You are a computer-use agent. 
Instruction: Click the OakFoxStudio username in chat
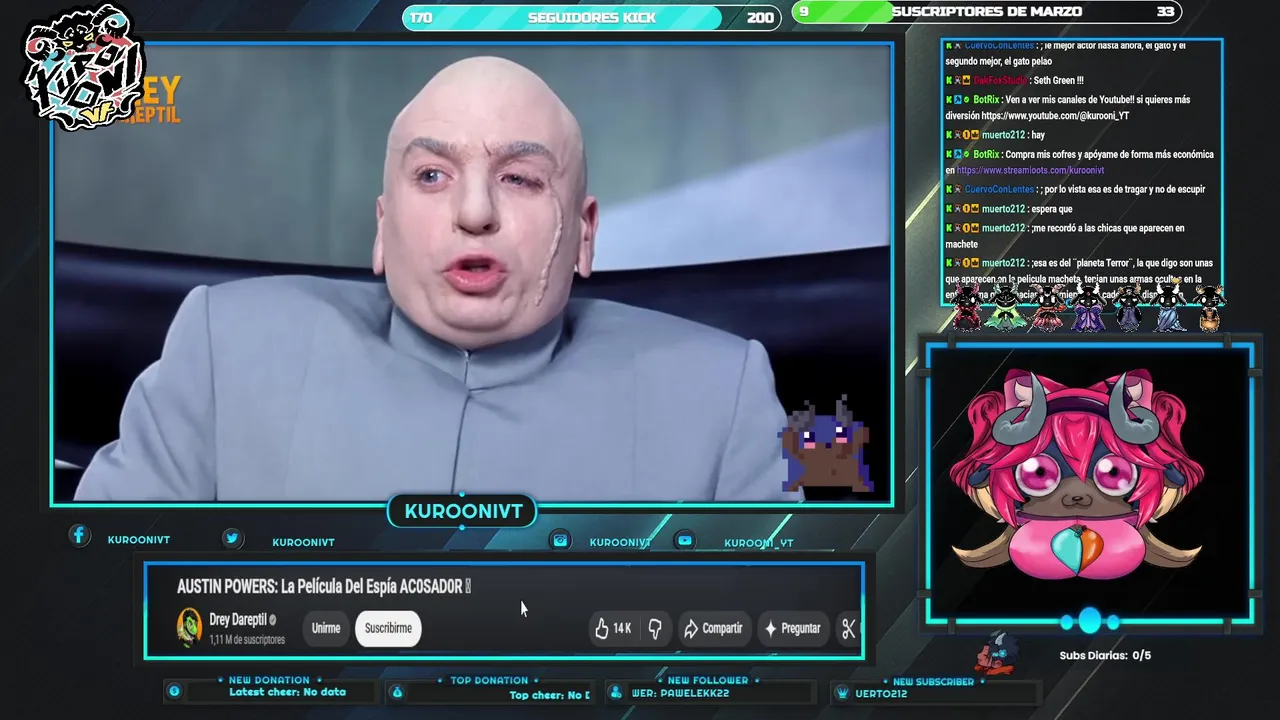[1001, 80]
